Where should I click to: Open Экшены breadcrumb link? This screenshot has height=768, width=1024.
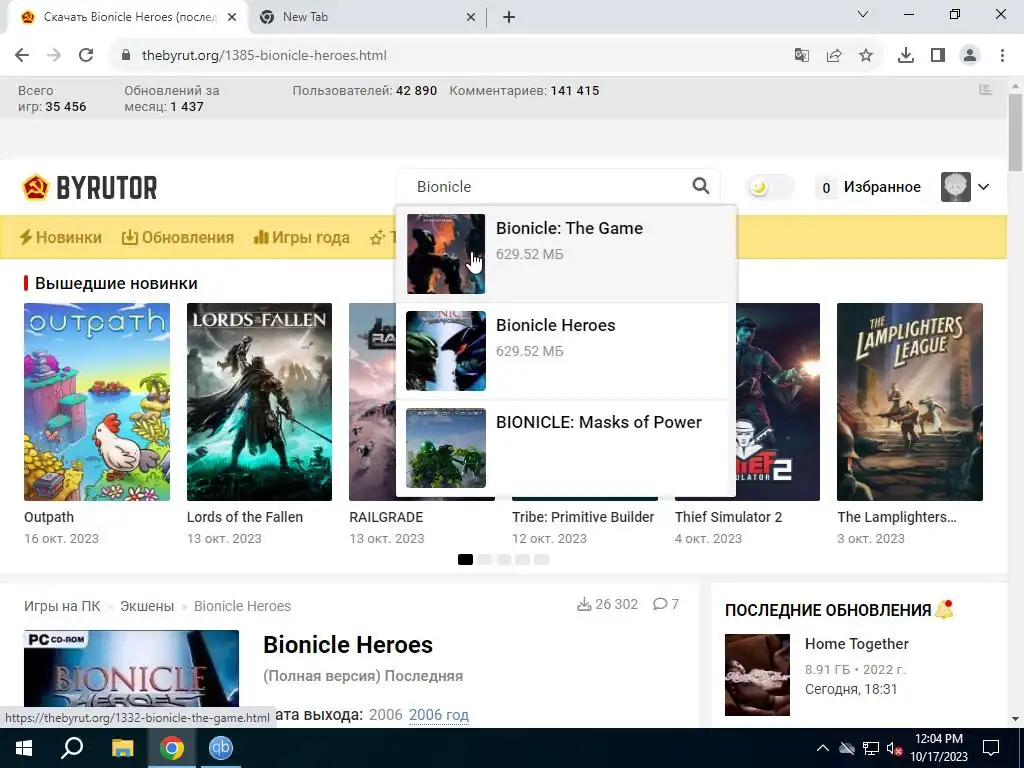point(147,606)
